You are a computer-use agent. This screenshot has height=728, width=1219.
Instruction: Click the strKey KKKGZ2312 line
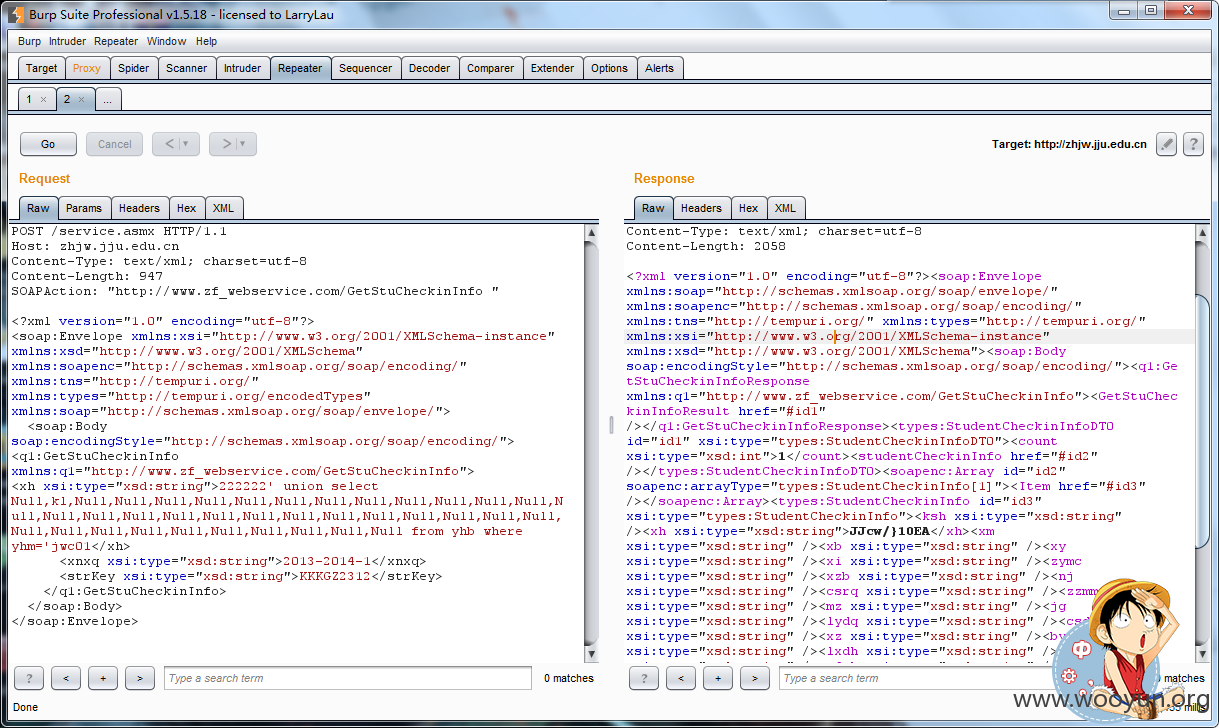click(250, 576)
